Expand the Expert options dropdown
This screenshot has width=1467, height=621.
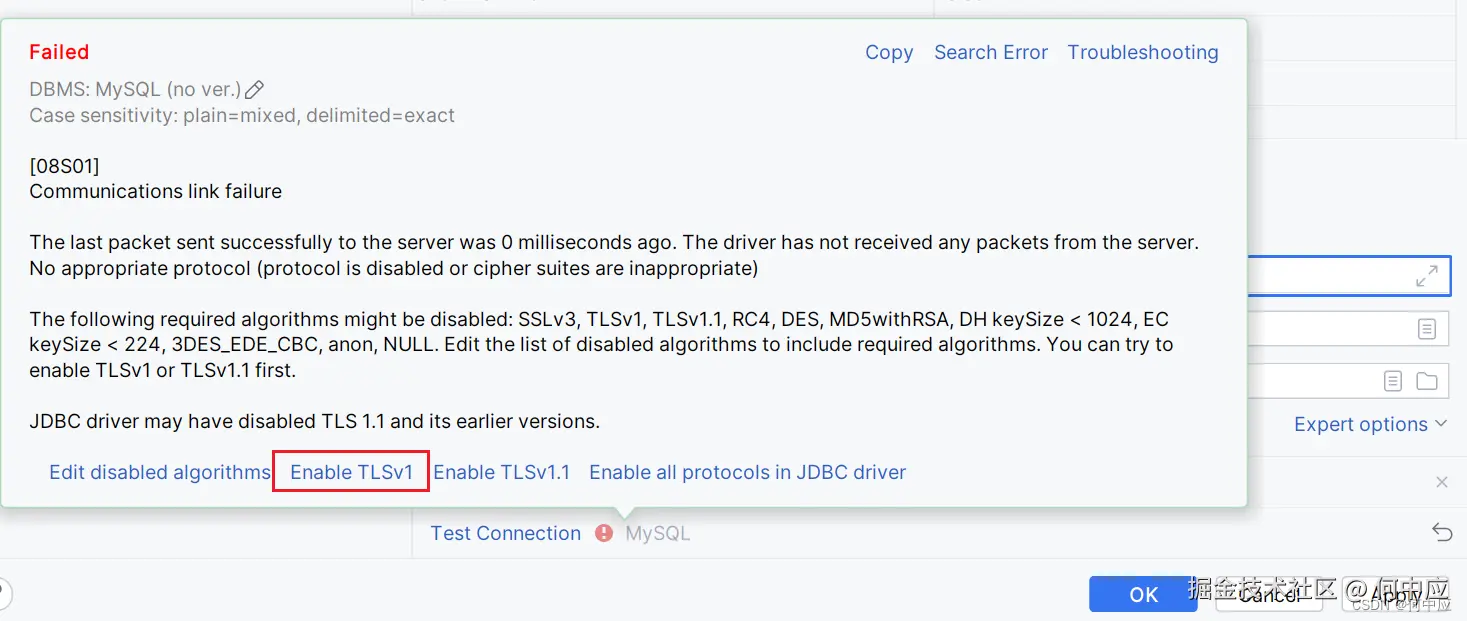coord(1370,424)
